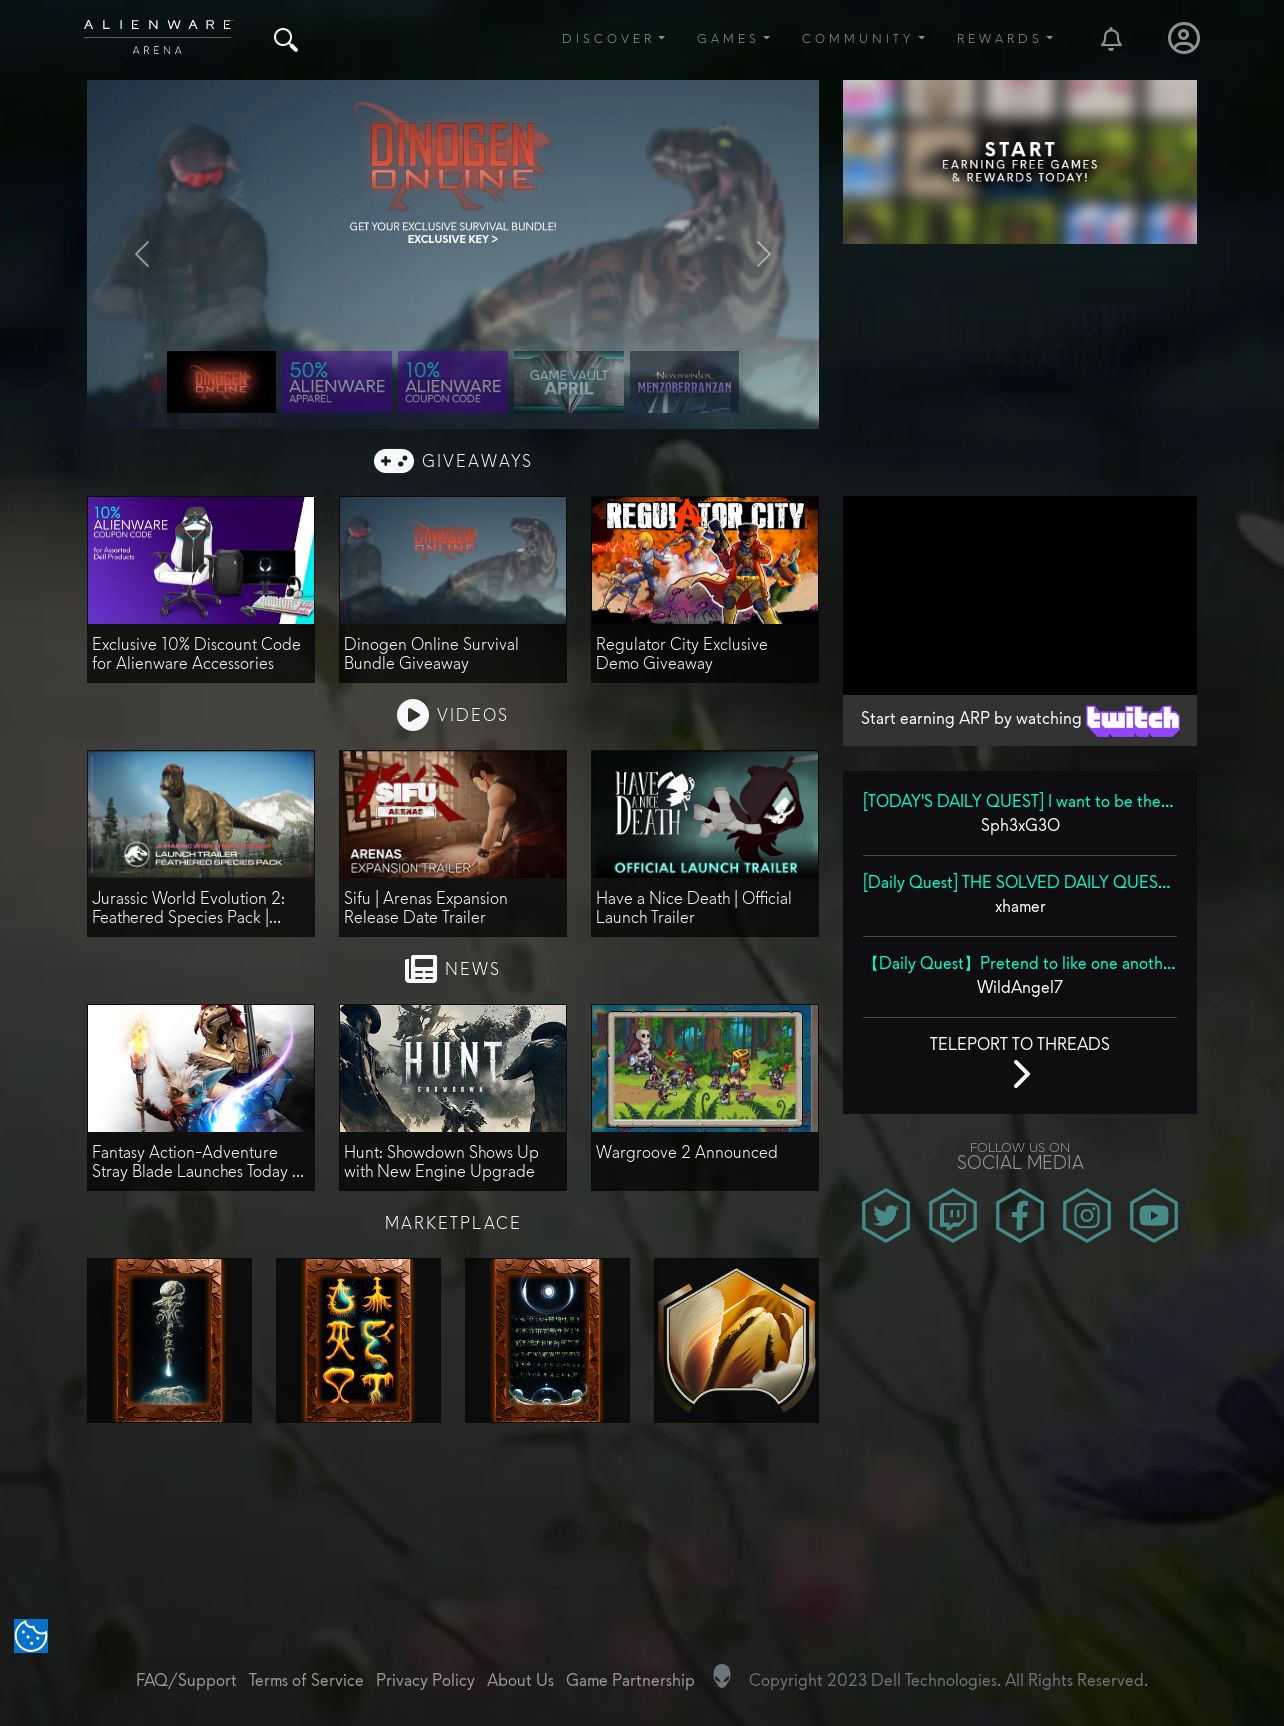Play Jurassic World Evolution 2 video
The image size is (1284, 1726).
coord(201,844)
